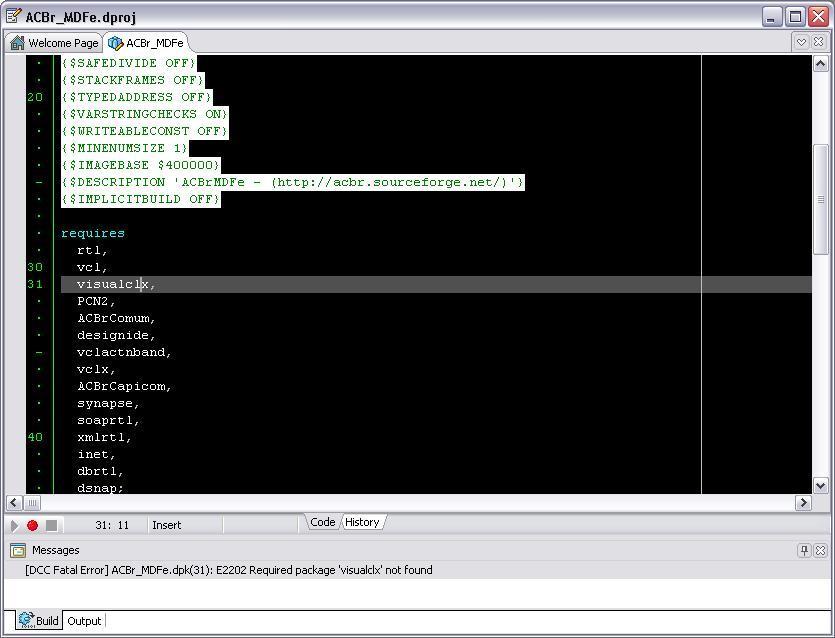Click the {$STACKFRAMES OFF} directive
The image size is (835, 638).
coord(133,80)
